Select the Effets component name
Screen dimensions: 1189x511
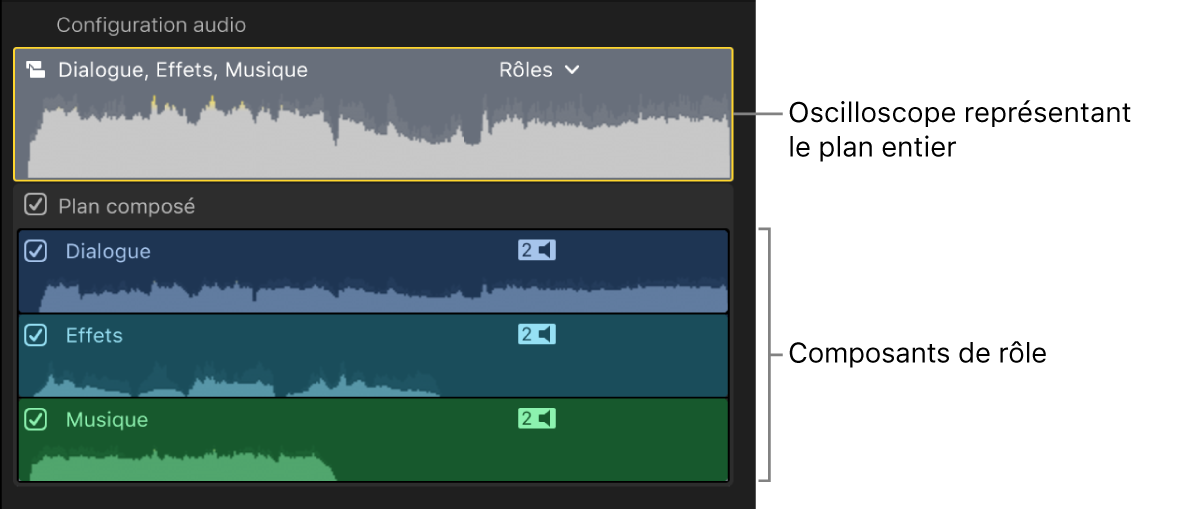(94, 335)
